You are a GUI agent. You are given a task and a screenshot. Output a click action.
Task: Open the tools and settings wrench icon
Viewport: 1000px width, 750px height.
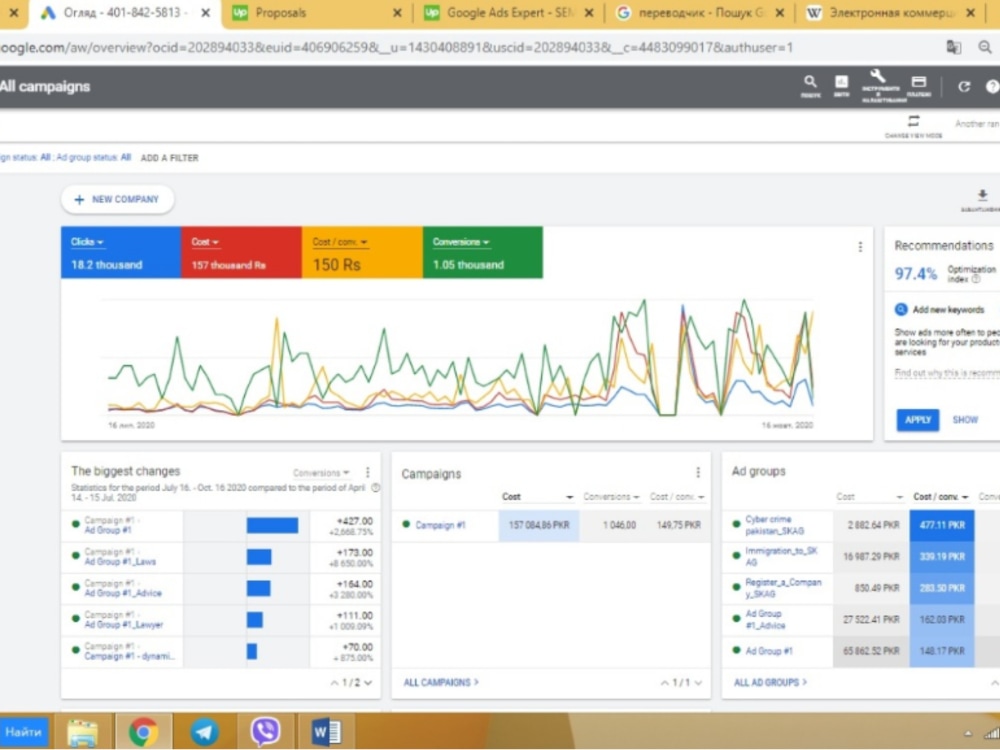click(x=880, y=85)
